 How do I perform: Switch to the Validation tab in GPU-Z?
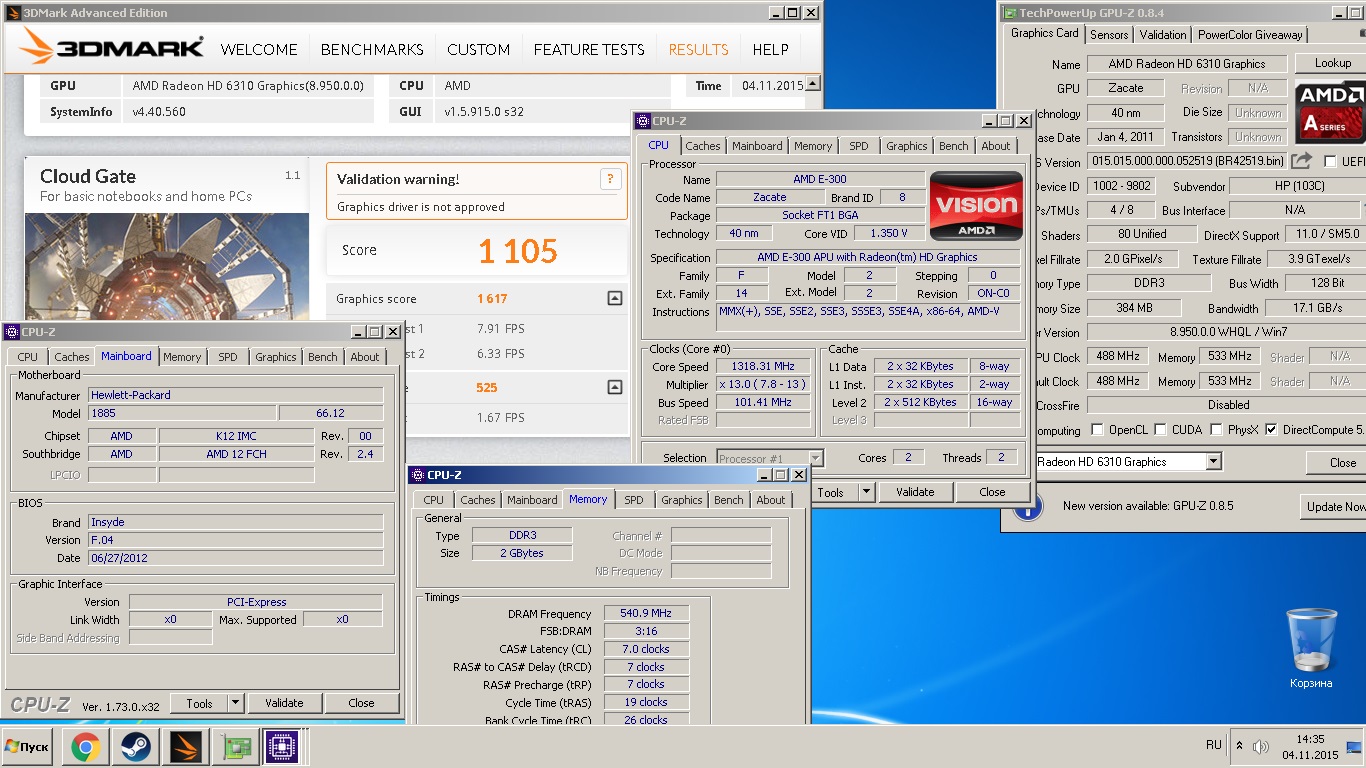(x=1162, y=34)
